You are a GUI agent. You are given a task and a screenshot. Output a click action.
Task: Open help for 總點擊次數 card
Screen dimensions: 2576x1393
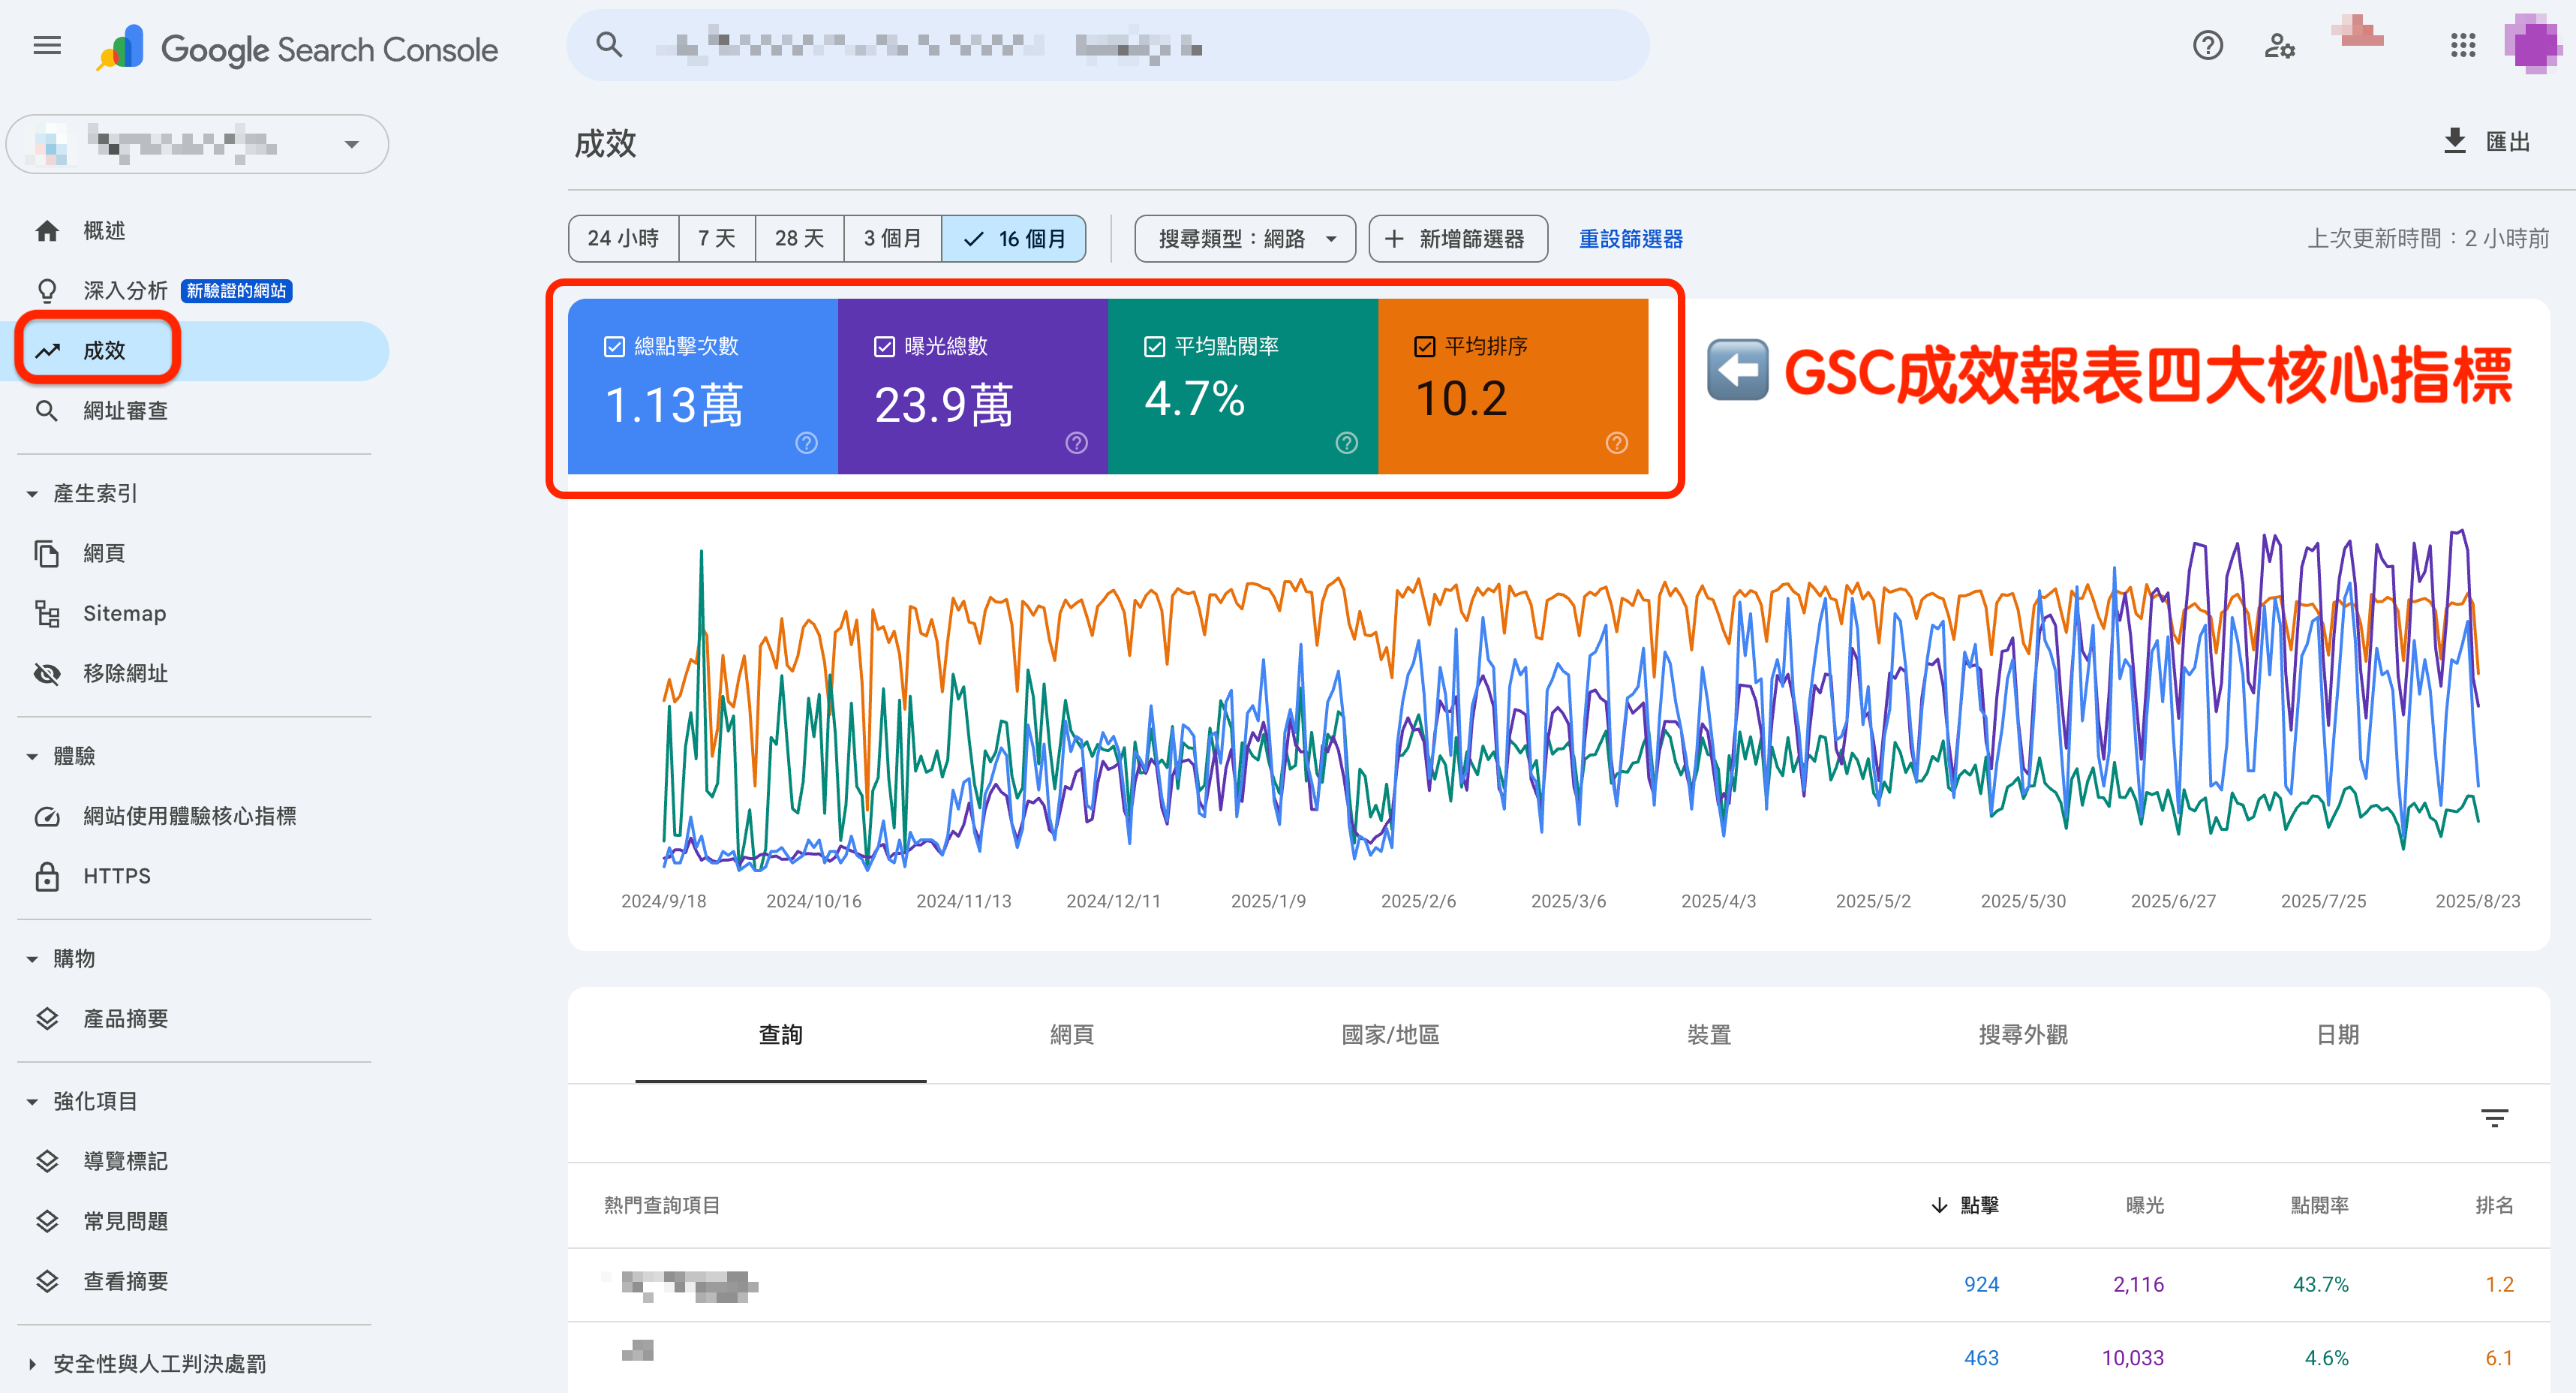pos(806,443)
